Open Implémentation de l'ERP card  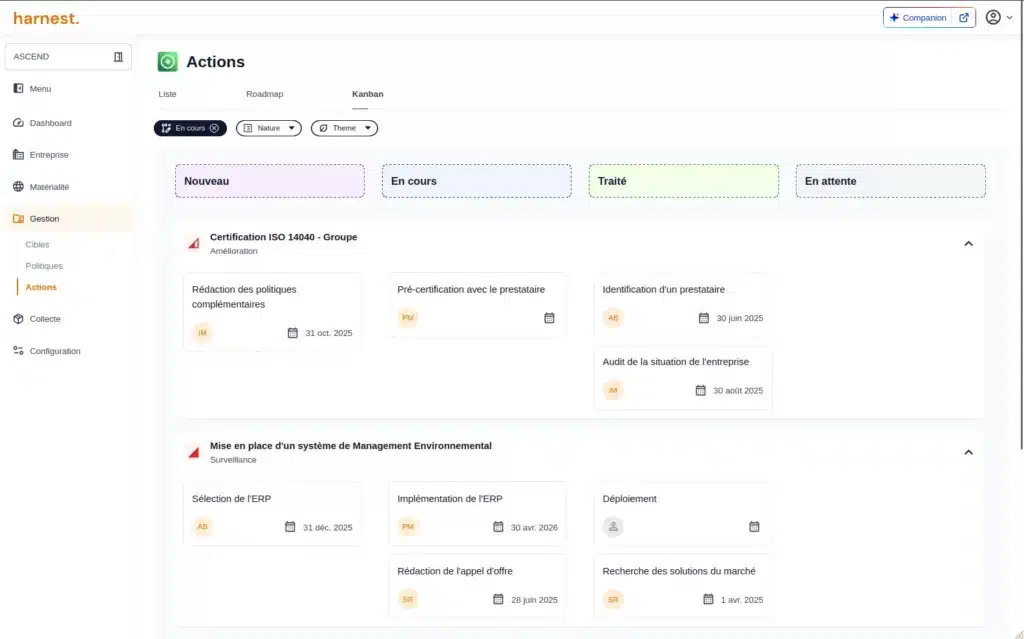(477, 514)
